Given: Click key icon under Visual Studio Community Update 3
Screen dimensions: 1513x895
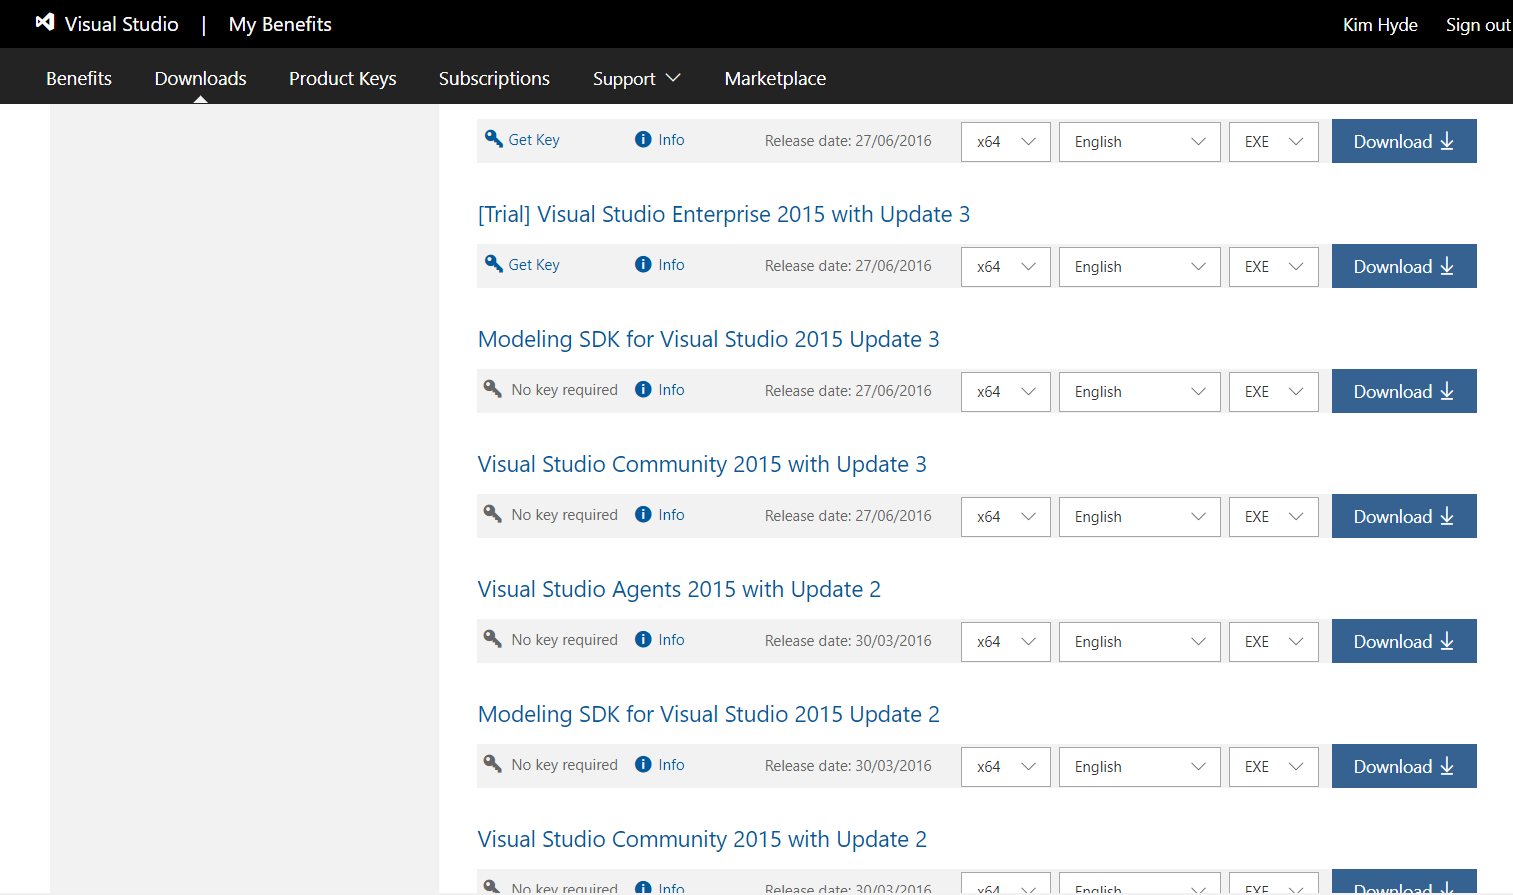Looking at the screenshot, I should point(493,513).
